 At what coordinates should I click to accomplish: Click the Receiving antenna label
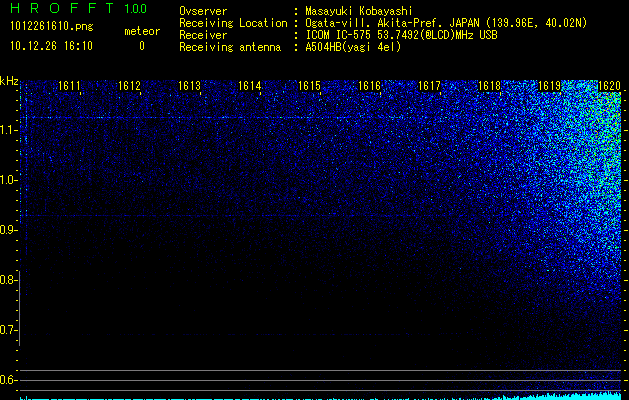pos(230,47)
